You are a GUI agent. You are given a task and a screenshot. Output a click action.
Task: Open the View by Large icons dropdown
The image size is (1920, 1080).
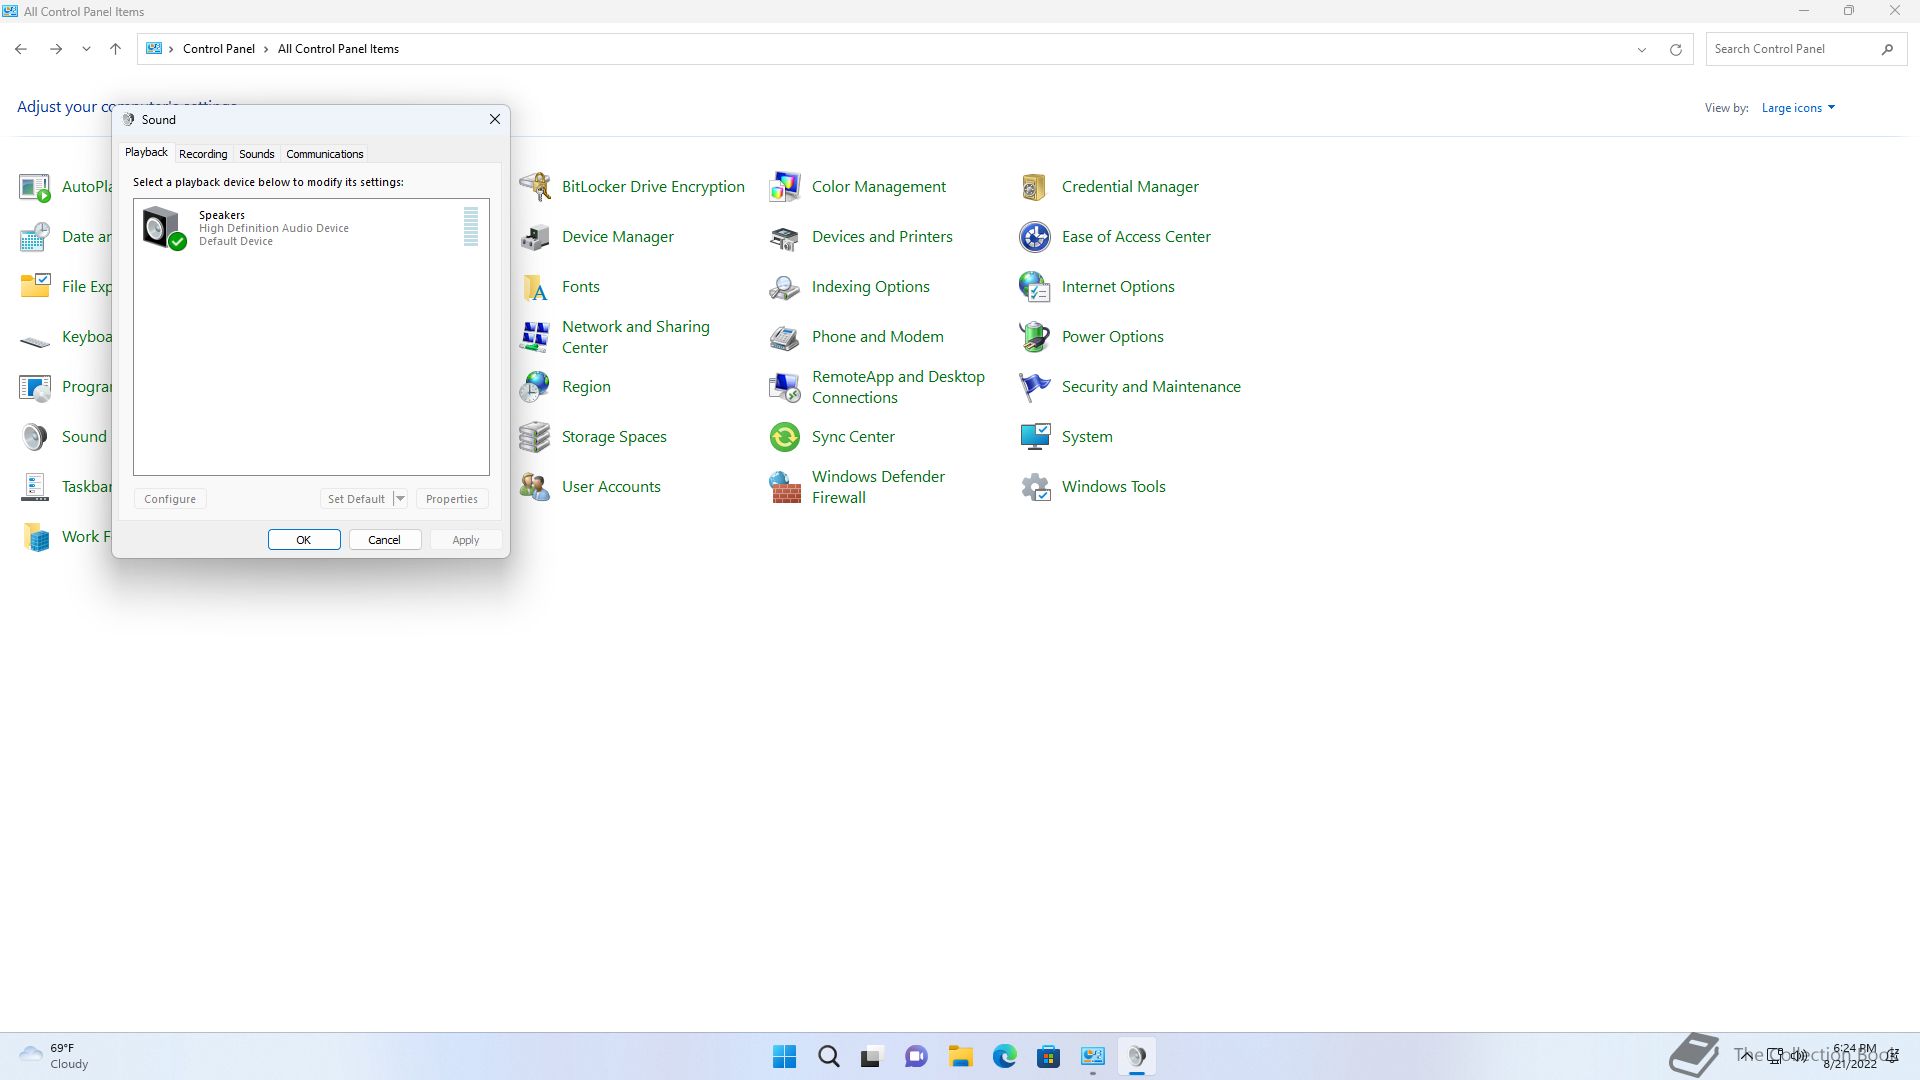click(1798, 108)
